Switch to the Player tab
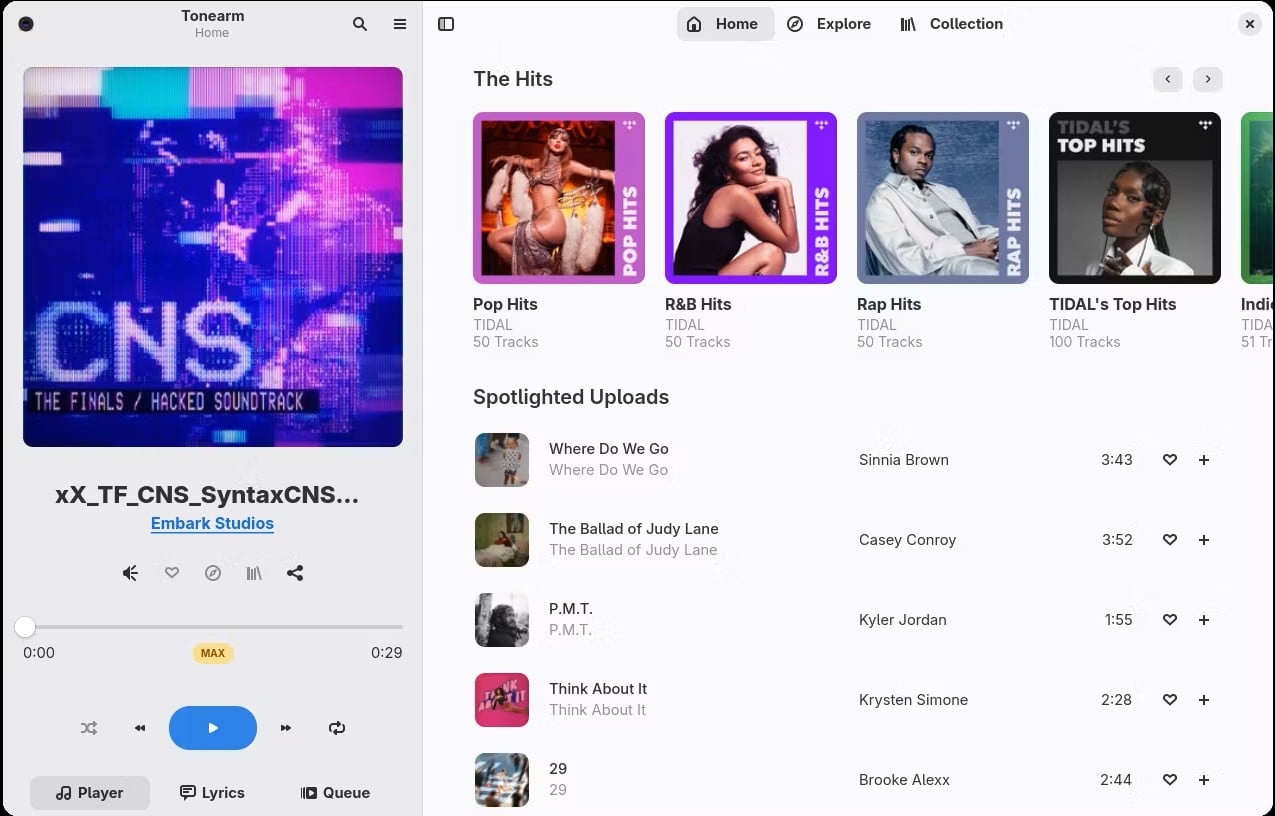The width and height of the screenshot is (1275, 816). pyautogui.click(x=90, y=793)
